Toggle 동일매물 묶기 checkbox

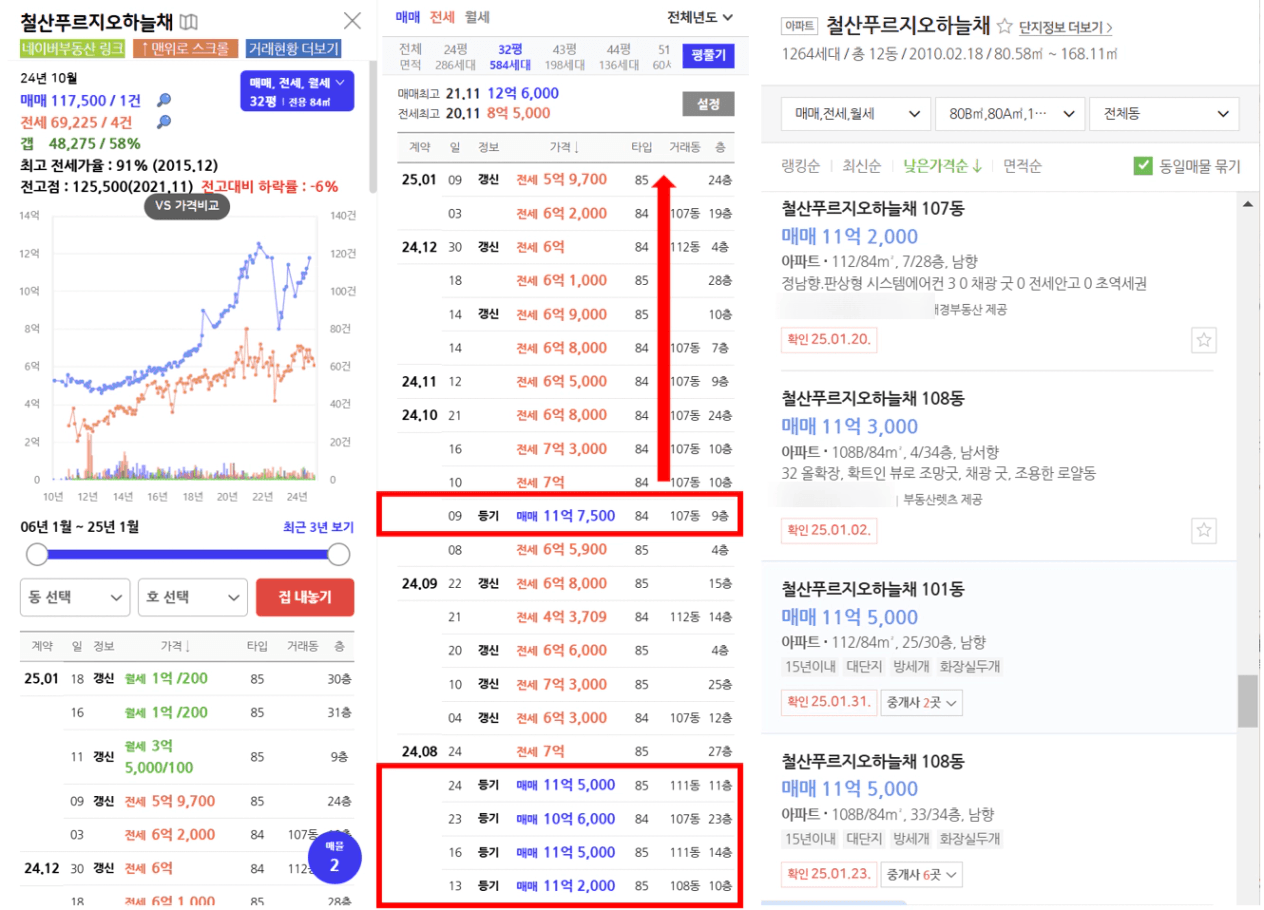(x=1143, y=166)
